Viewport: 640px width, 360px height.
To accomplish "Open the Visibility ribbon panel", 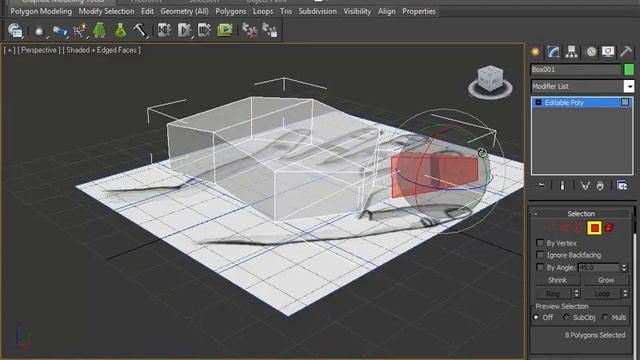I will pos(357,11).
